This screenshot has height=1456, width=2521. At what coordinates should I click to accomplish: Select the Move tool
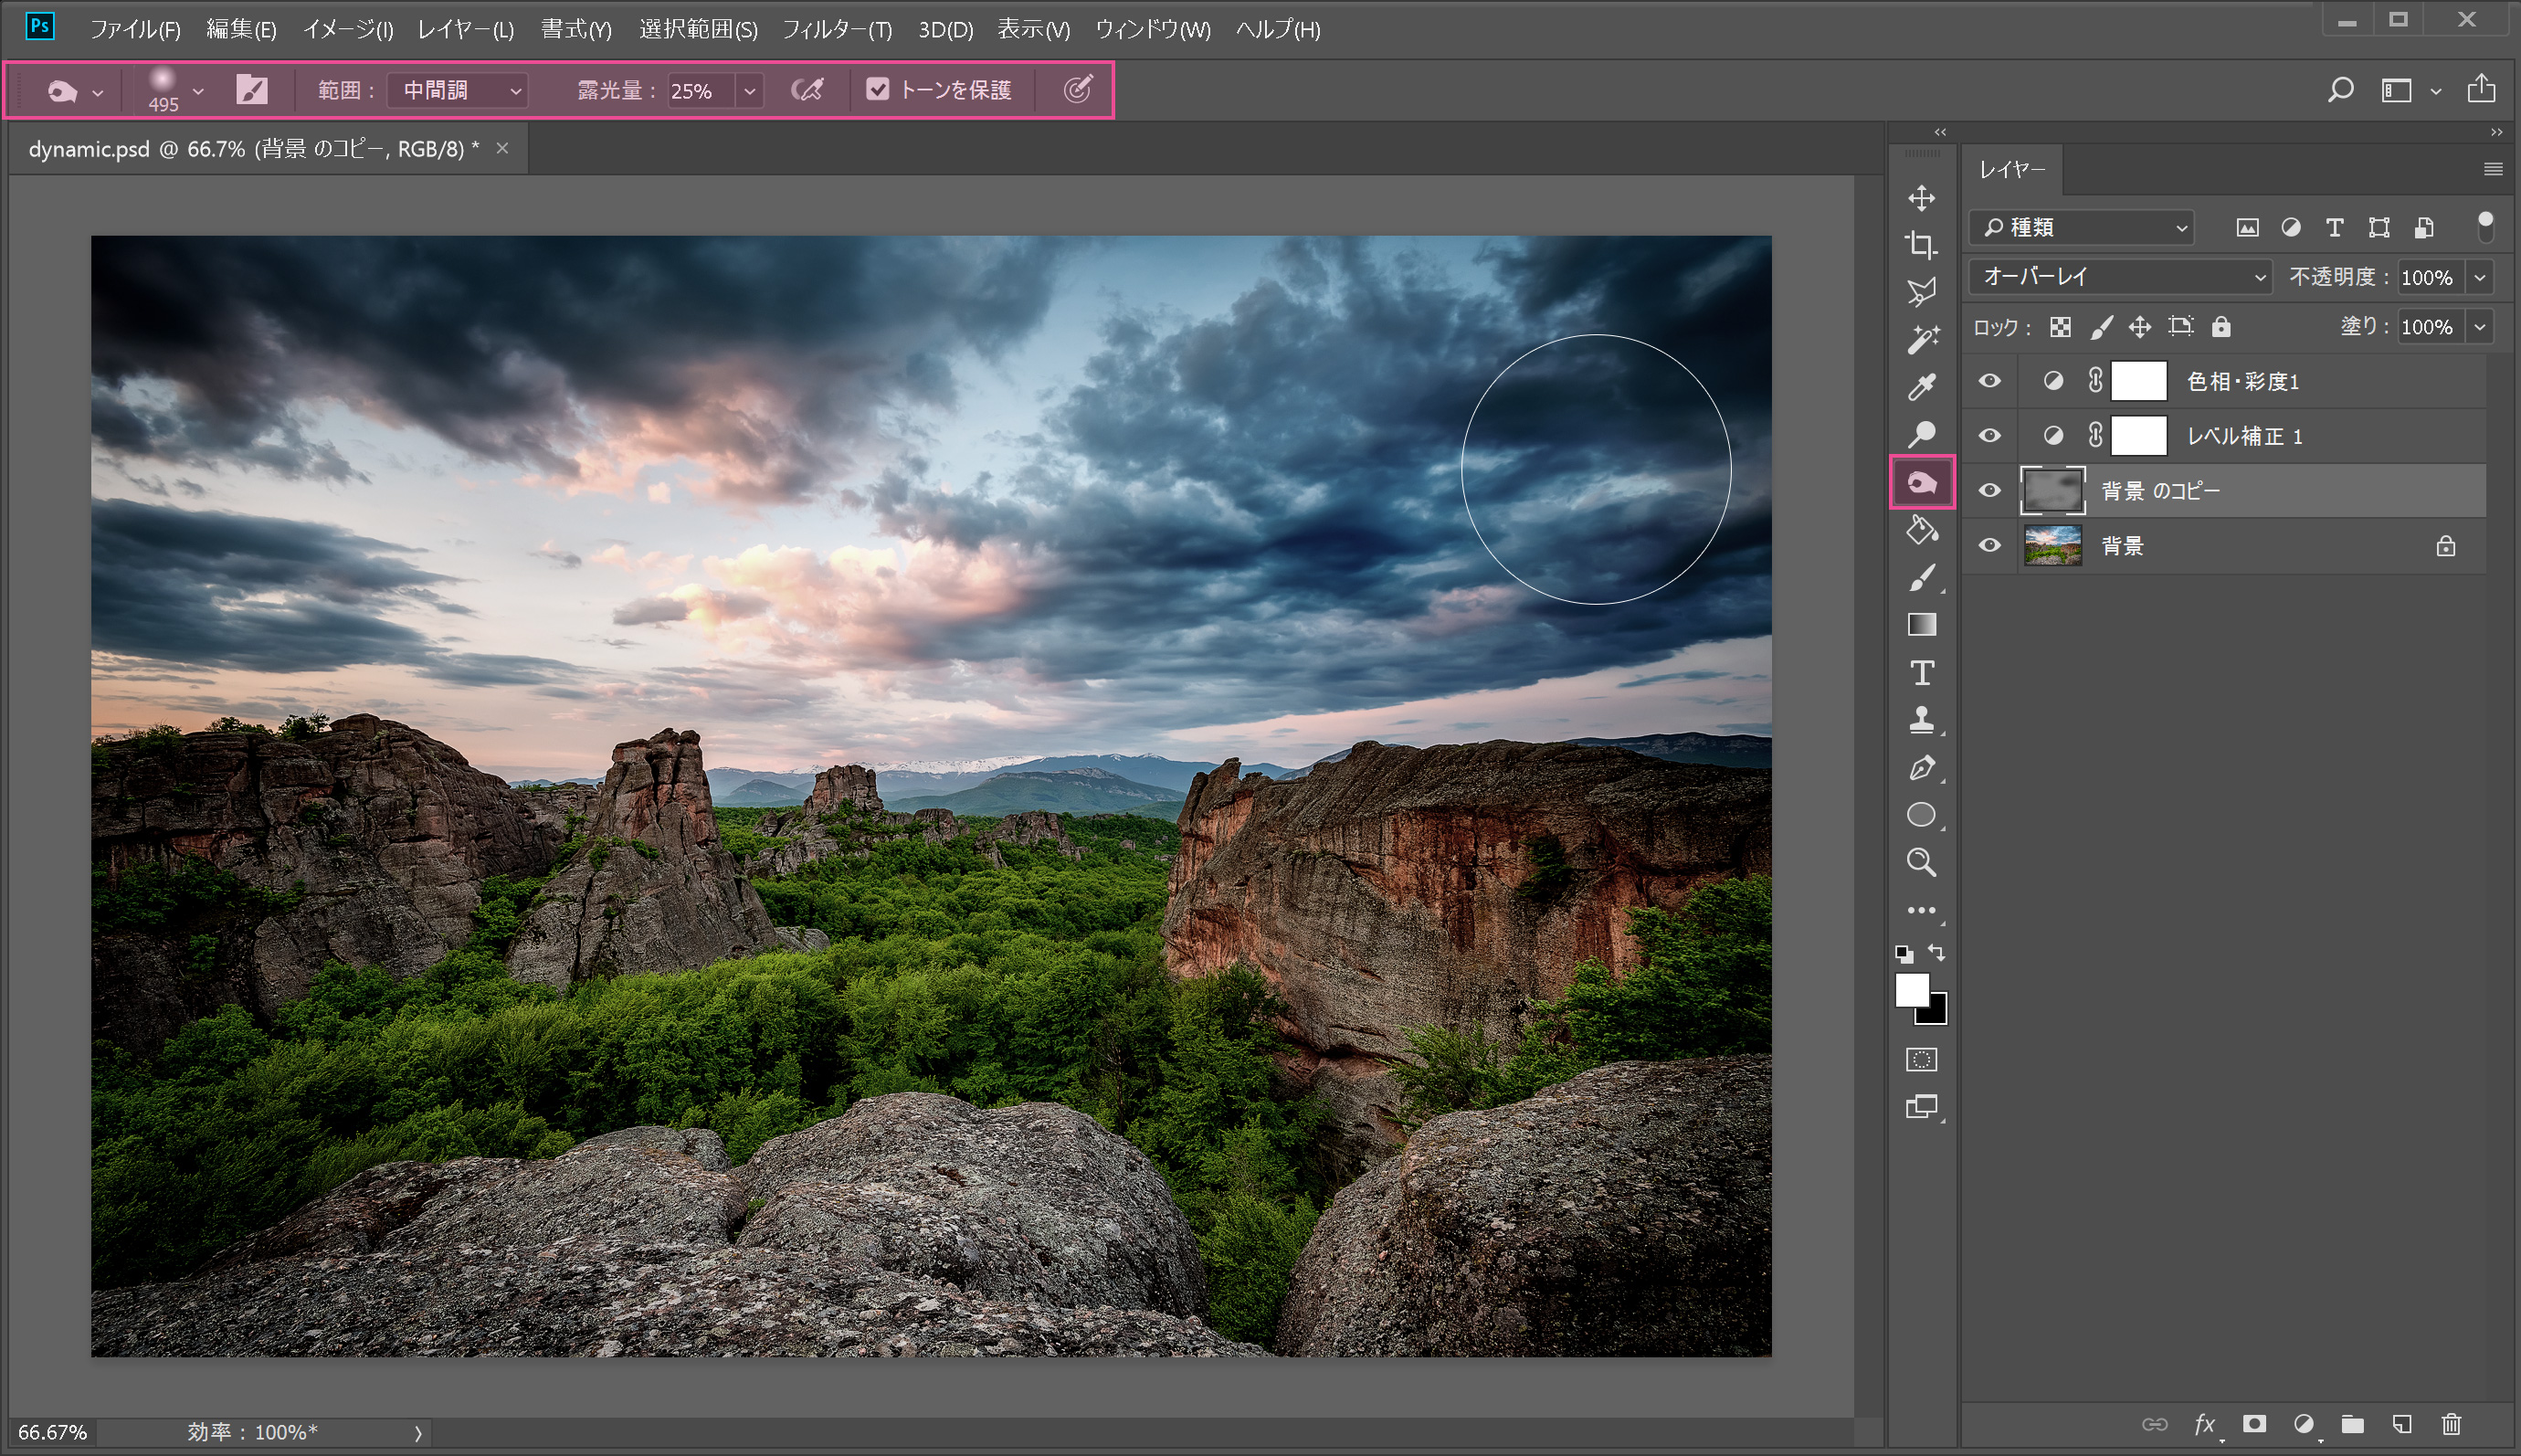click(x=1921, y=198)
